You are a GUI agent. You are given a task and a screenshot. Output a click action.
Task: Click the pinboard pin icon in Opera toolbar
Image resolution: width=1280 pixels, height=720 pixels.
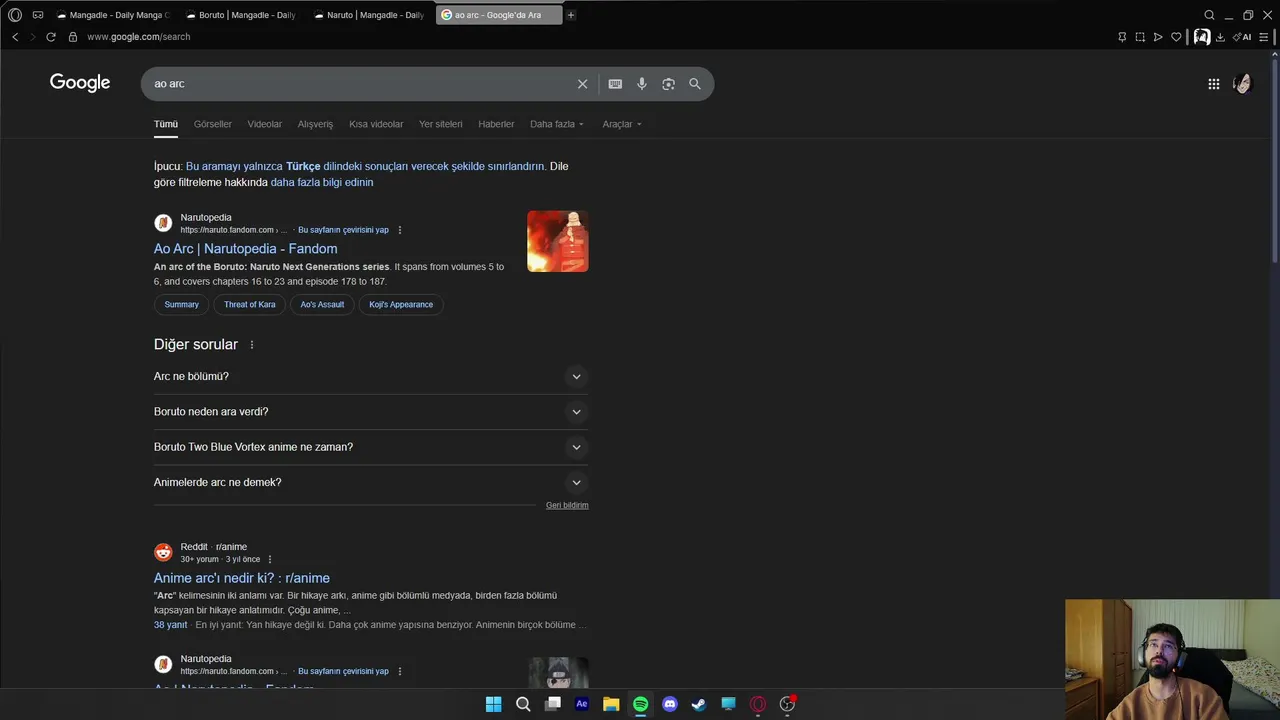point(1122,37)
